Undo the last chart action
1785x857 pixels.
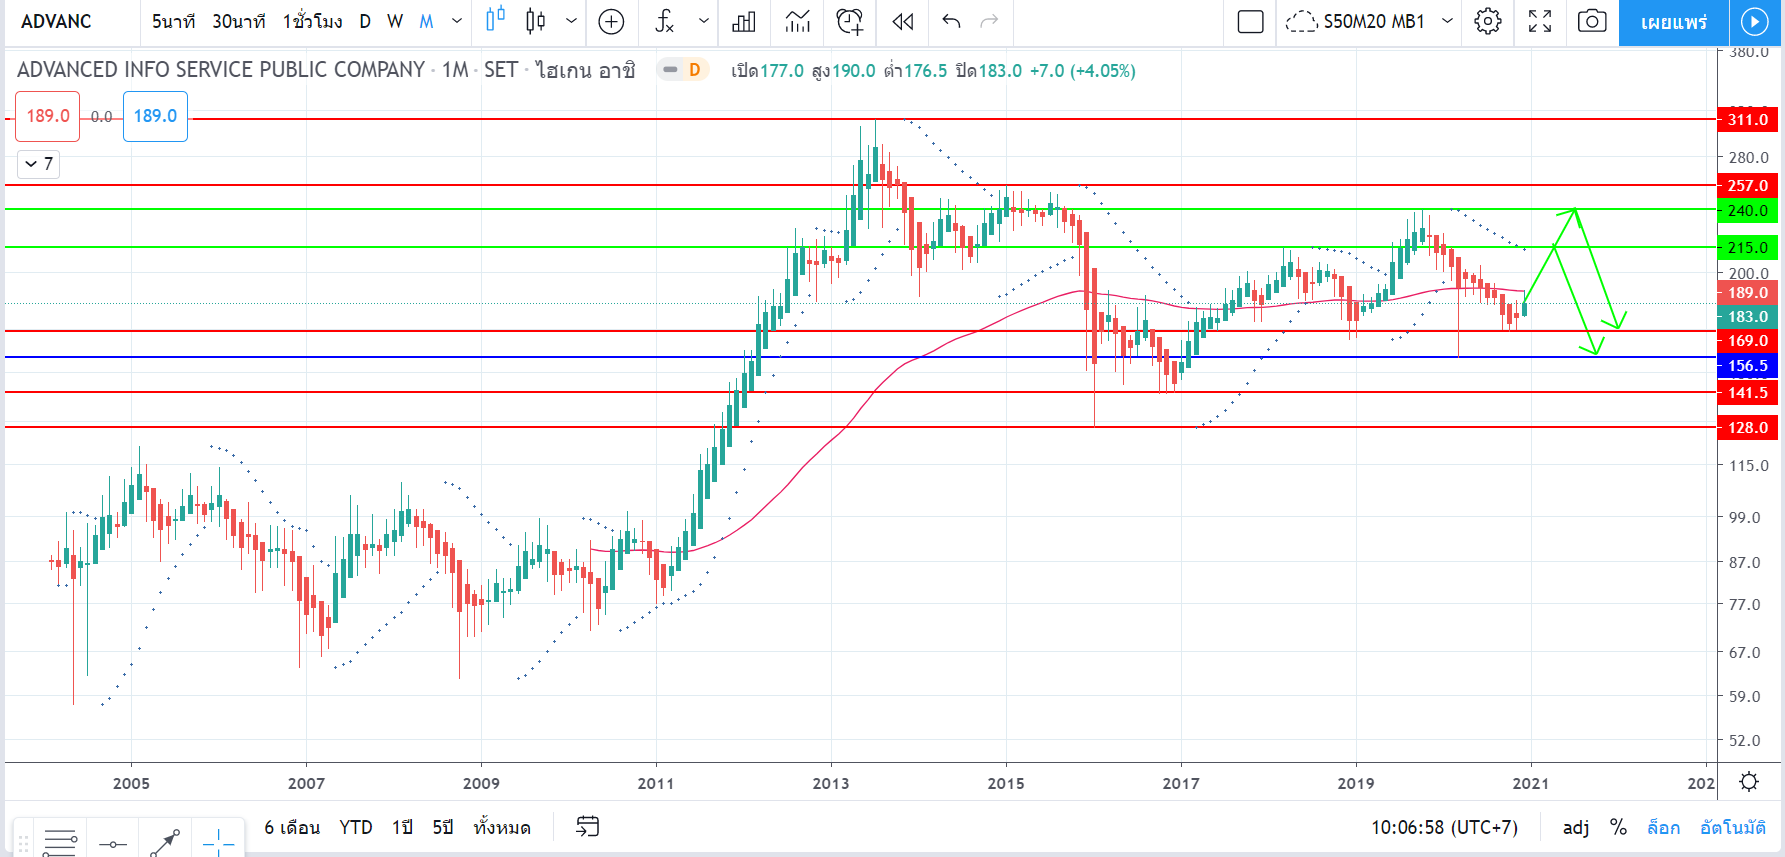pyautogui.click(x=951, y=21)
